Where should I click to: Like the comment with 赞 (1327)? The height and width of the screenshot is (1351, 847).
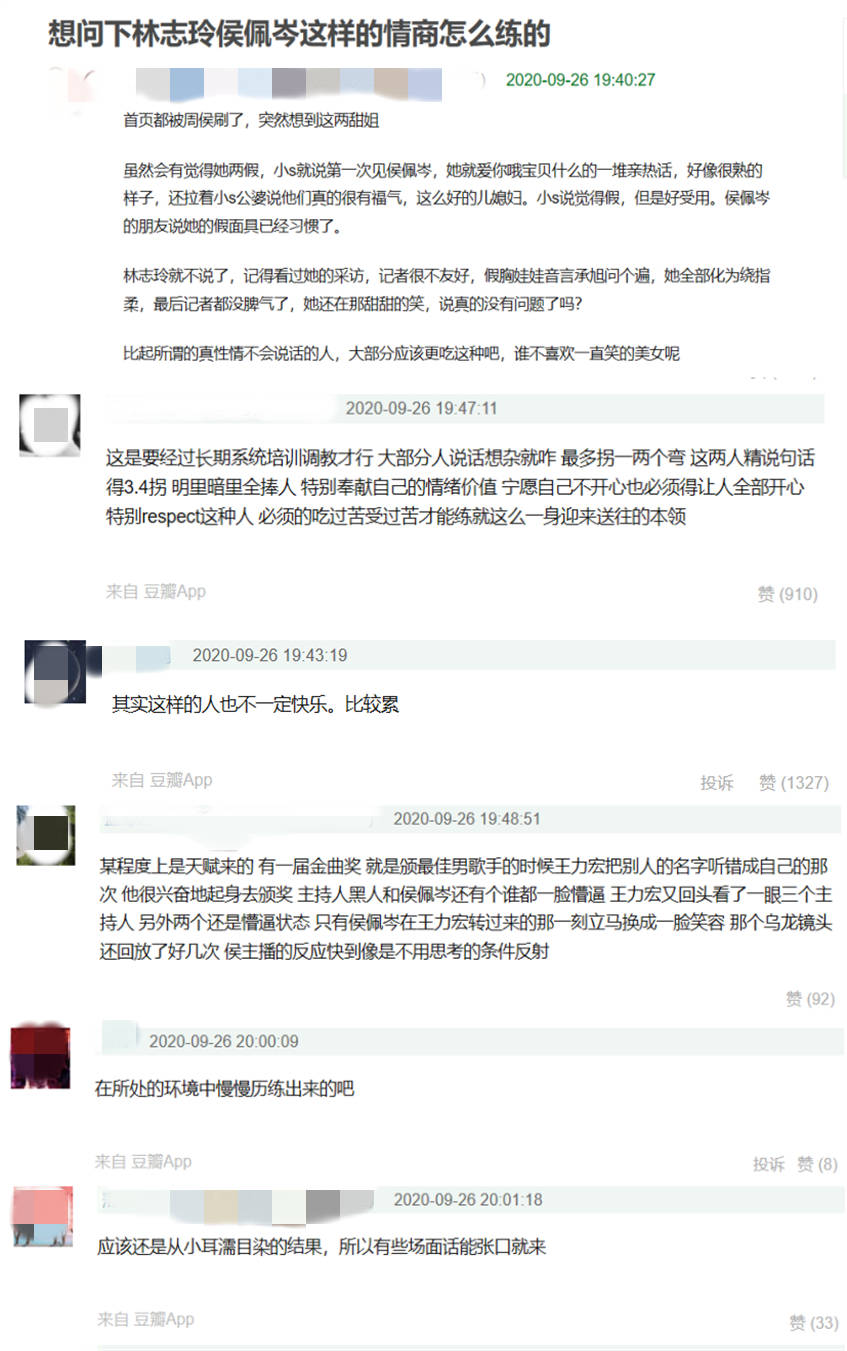click(x=794, y=782)
